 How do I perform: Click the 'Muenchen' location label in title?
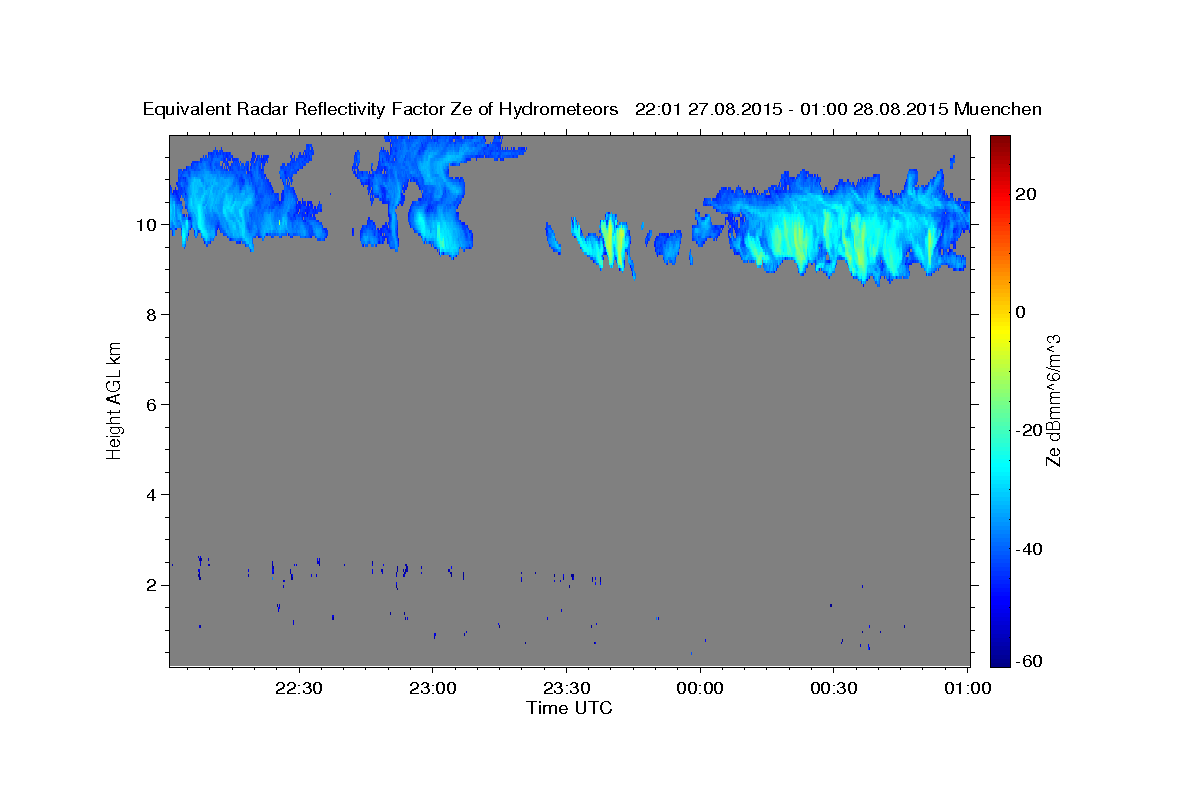[x=998, y=110]
